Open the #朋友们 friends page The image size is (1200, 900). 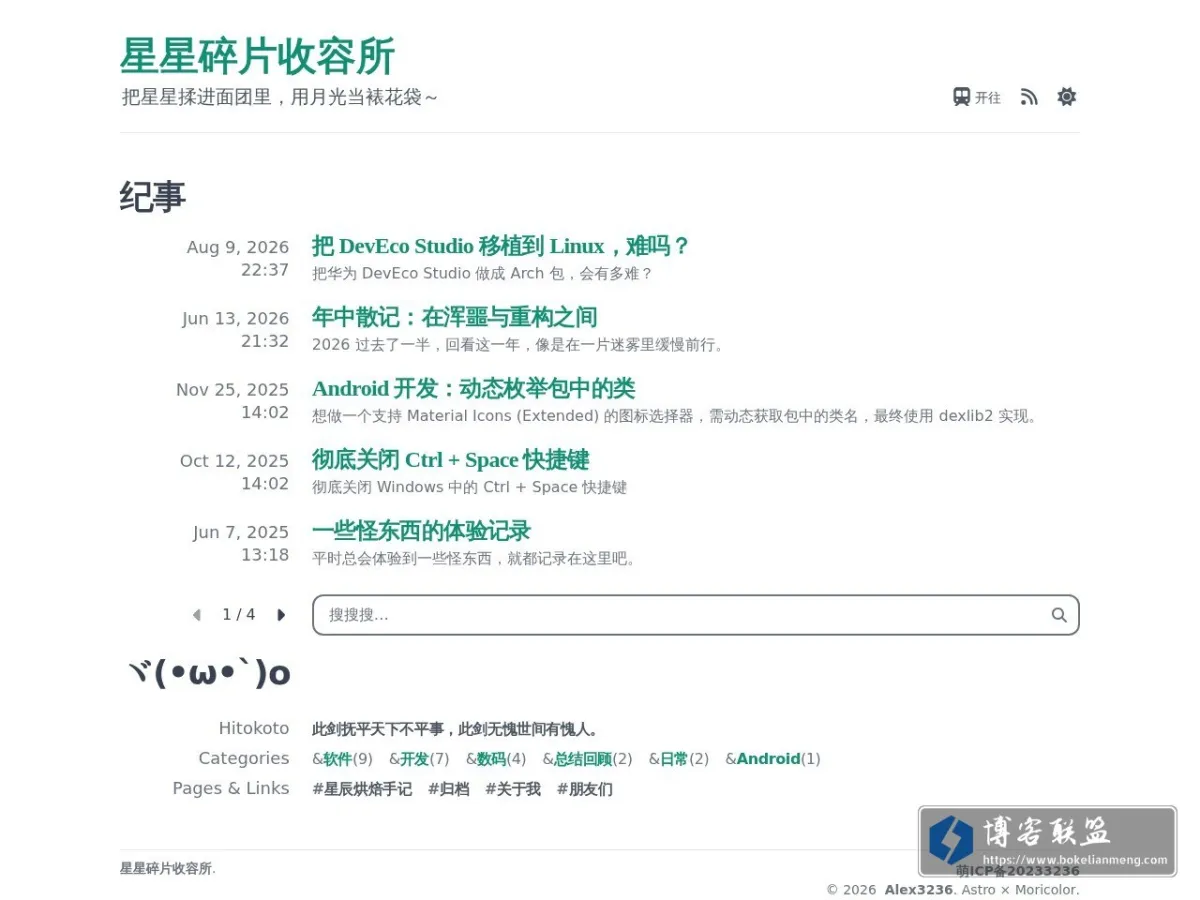pyautogui.click(x=585, y=789)
